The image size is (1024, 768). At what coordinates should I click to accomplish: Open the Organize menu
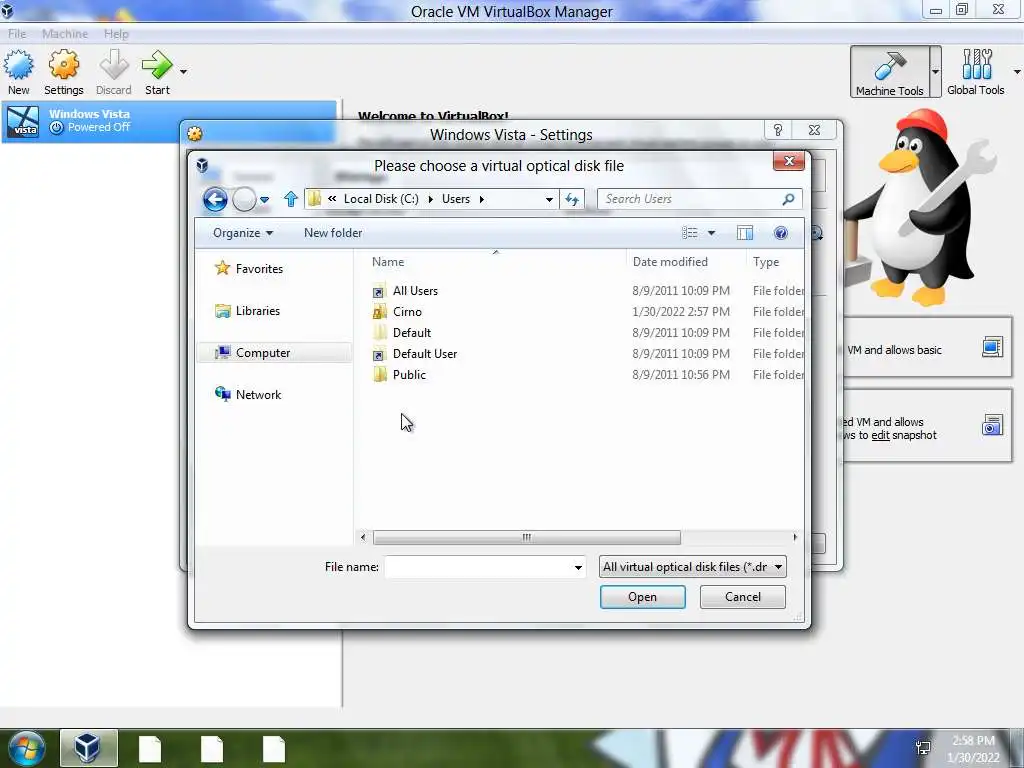(x=242, y=232)
